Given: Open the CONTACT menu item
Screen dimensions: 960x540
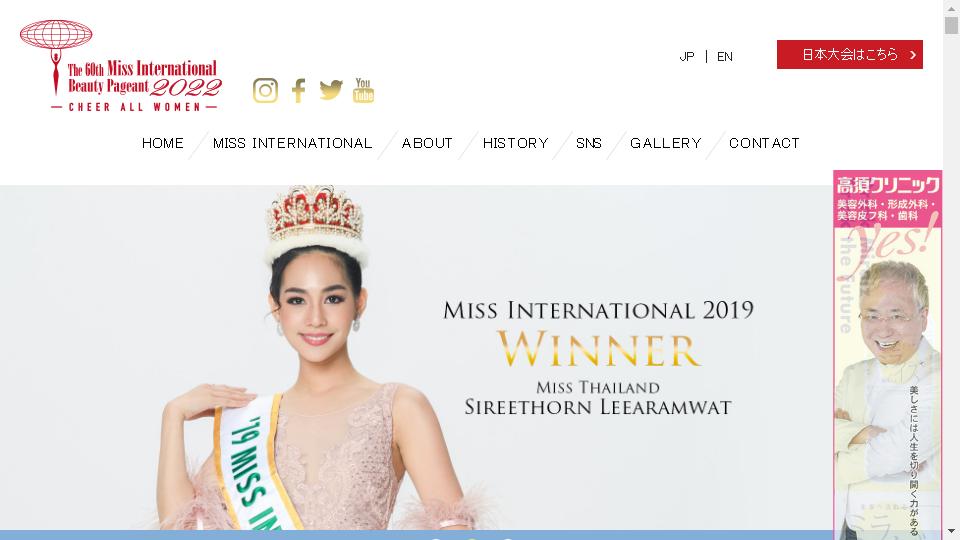Looking at the screenshot, I should [764, 143].
